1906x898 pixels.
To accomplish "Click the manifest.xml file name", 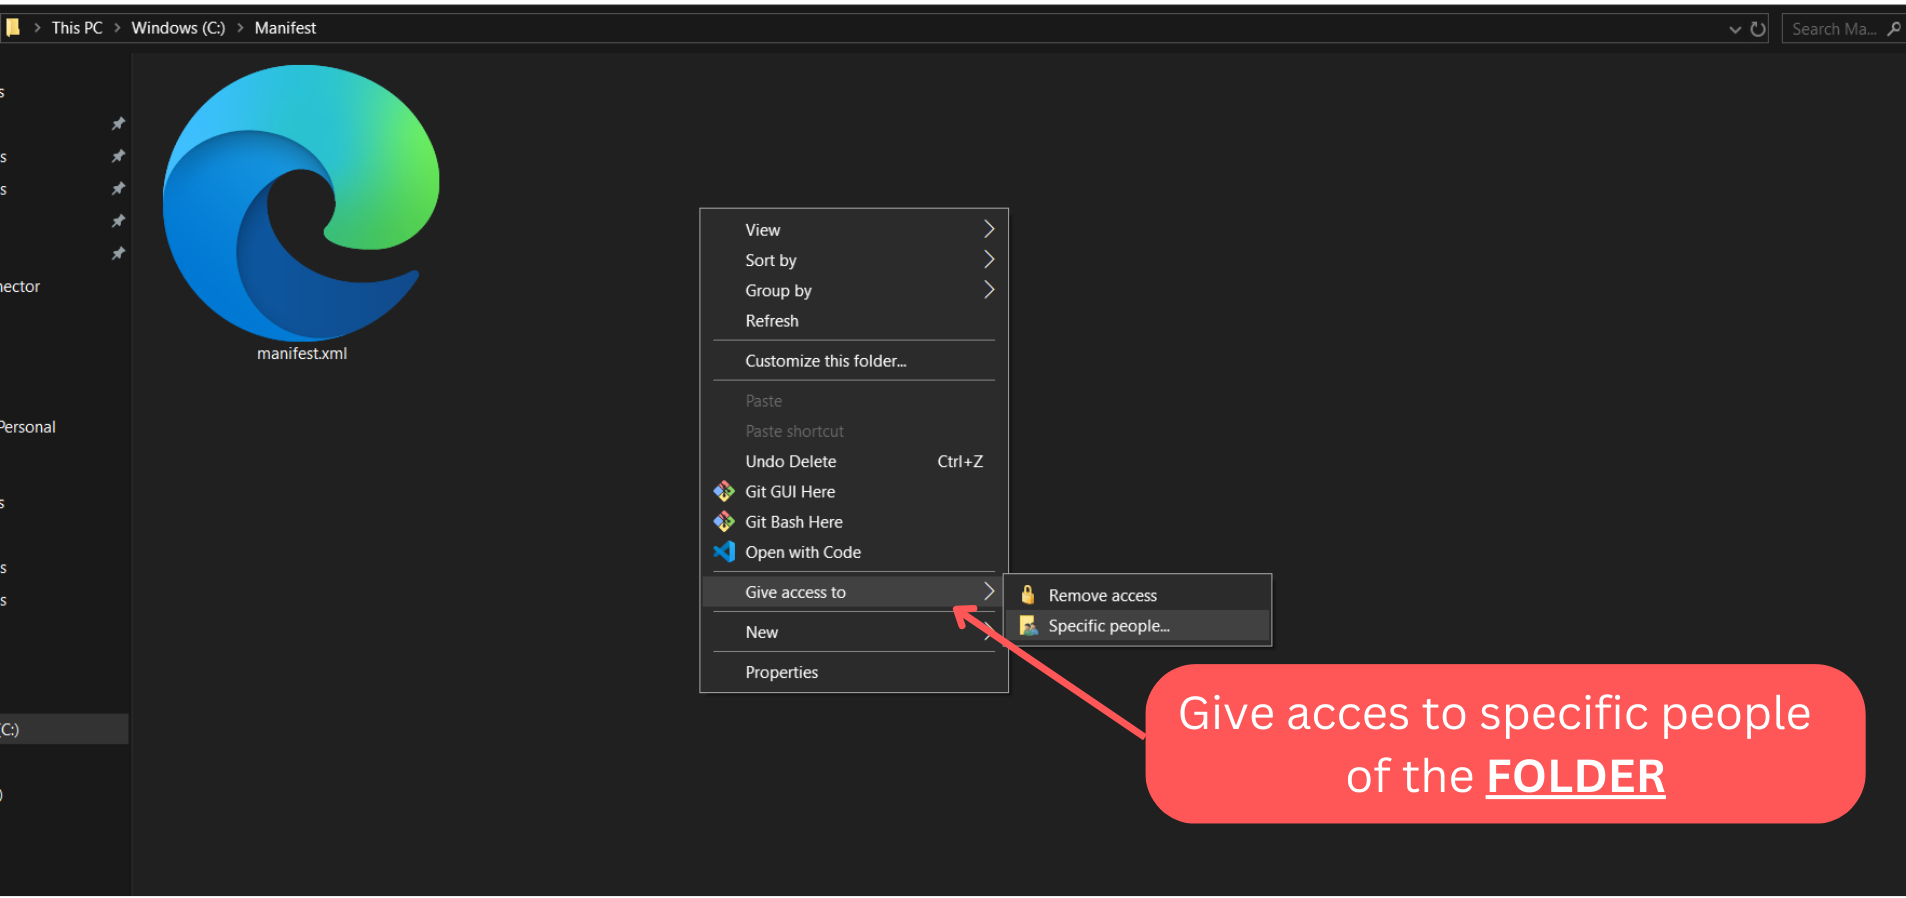I will coord(302,354).
